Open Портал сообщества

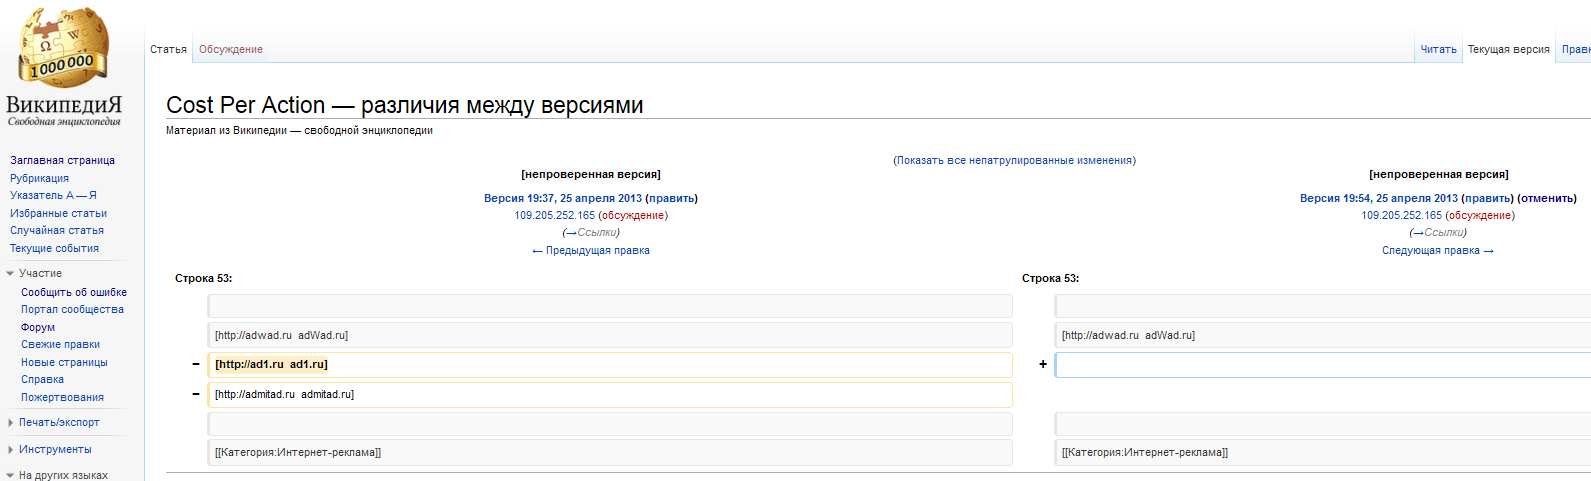point(72,309)
